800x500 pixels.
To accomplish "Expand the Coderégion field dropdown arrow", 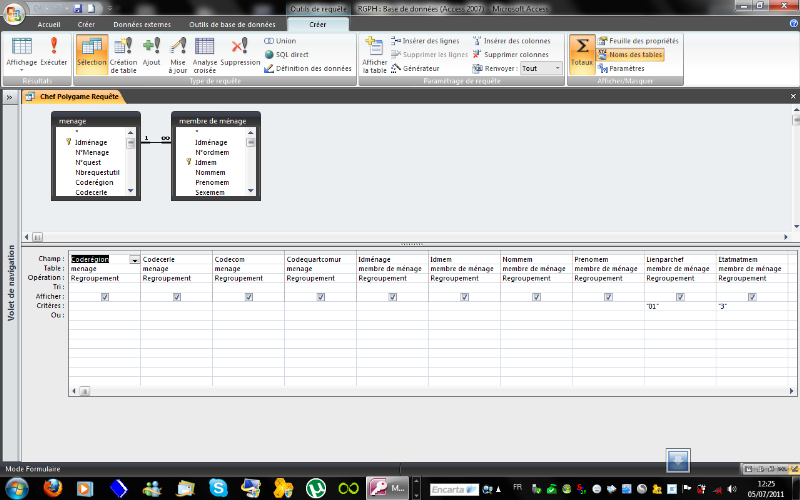I will coord(135,260).
